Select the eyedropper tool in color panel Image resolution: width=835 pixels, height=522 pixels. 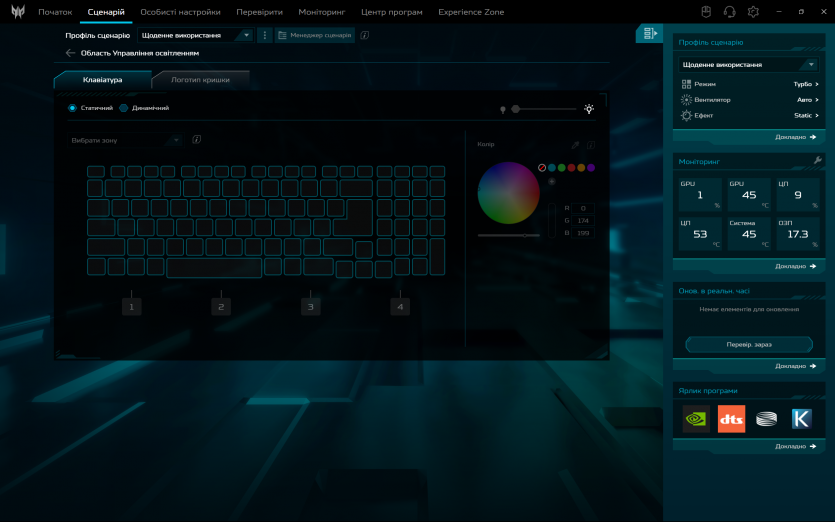[575, 145]
